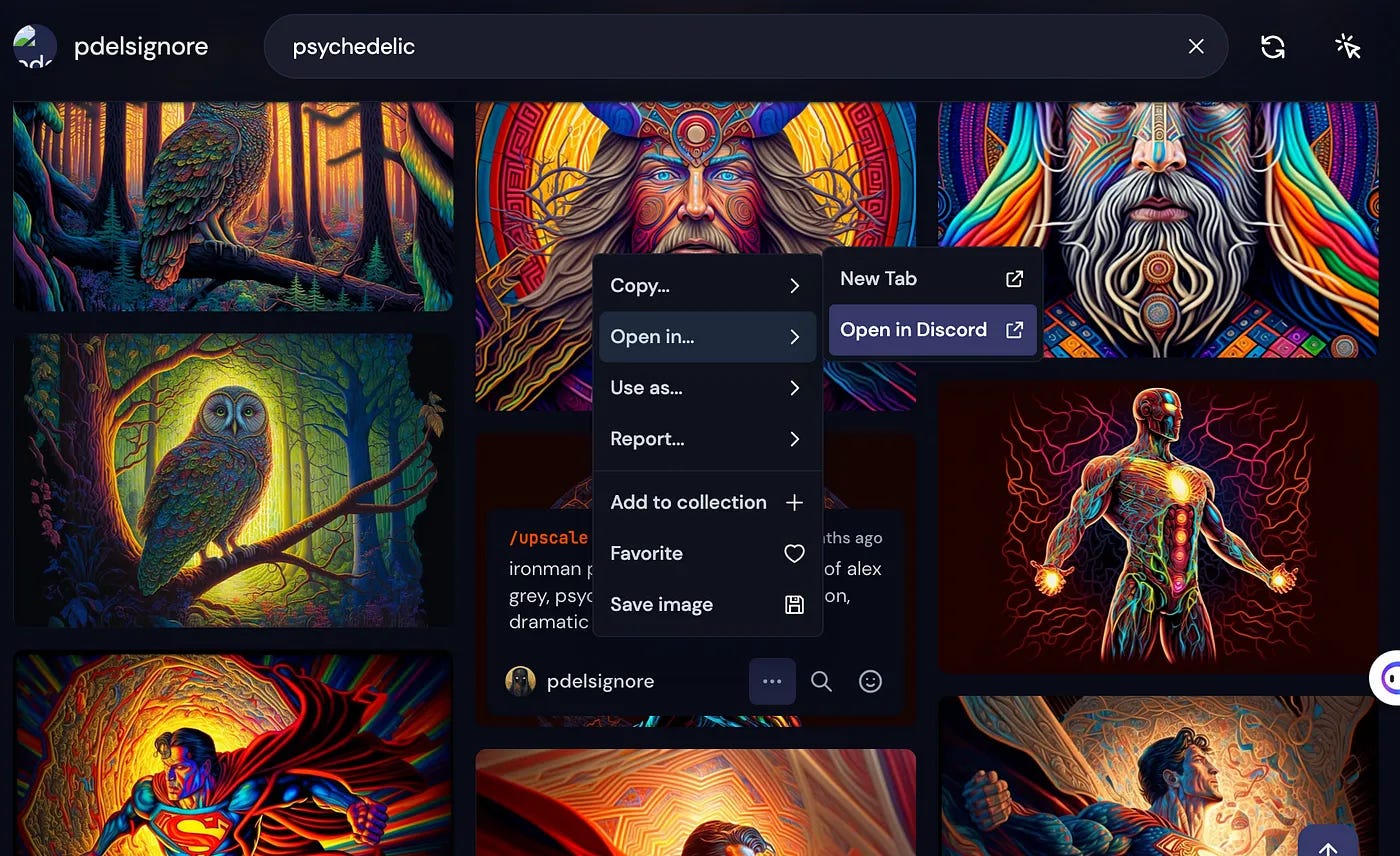Screen dimensions: 1400x856
Task: Open the flying Superman with red cape thumbnail
Action: 233,754
